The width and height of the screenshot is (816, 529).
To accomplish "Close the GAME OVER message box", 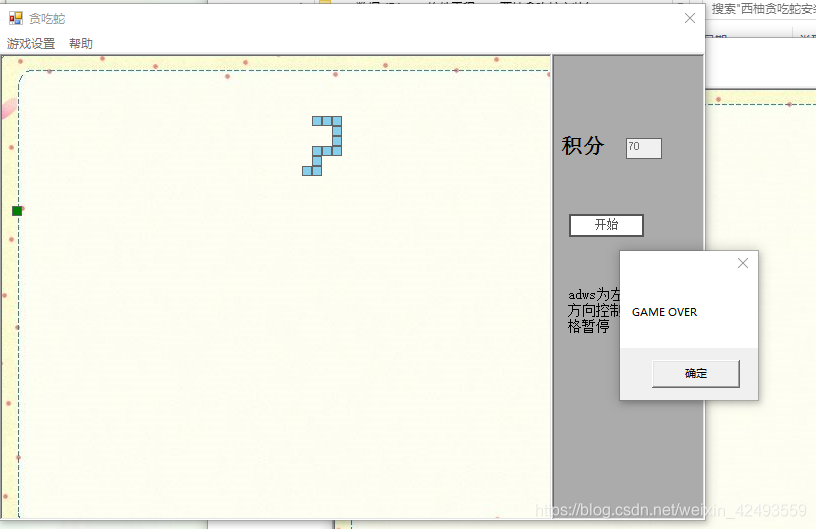I will point(743,263).
